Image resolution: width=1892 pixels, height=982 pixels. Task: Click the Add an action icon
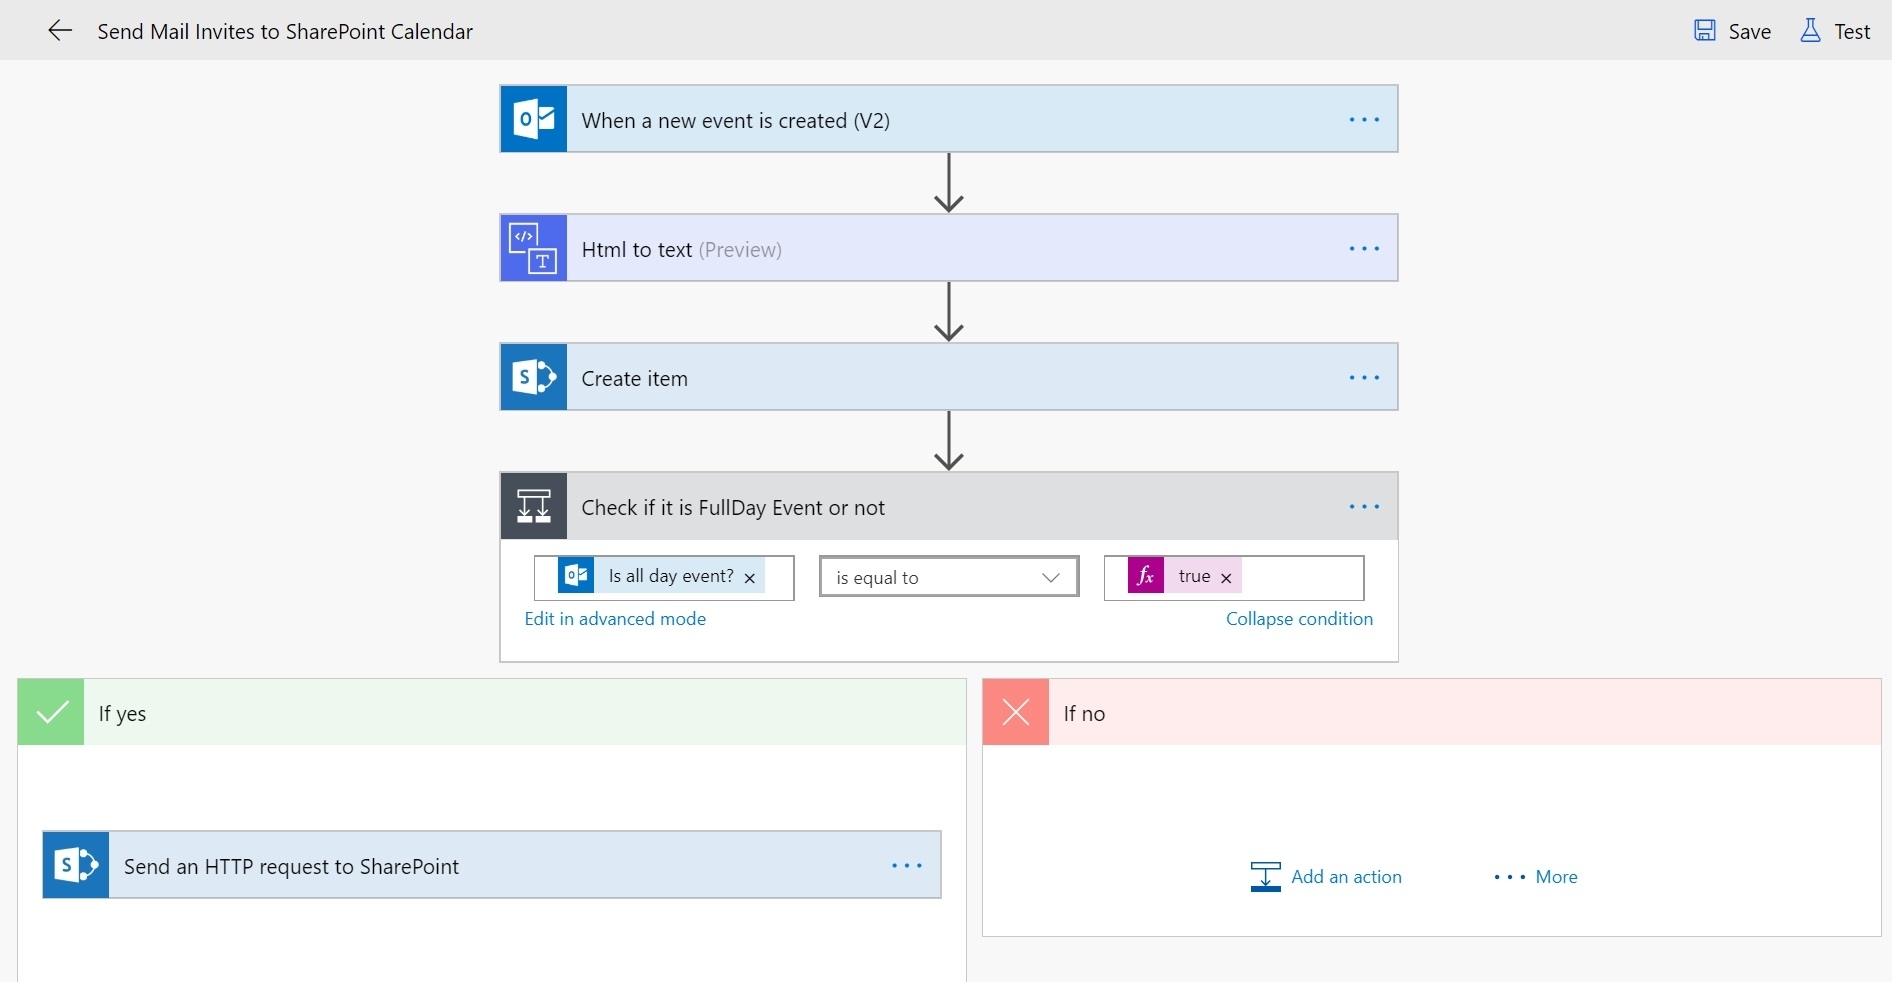coord(1266,877)
